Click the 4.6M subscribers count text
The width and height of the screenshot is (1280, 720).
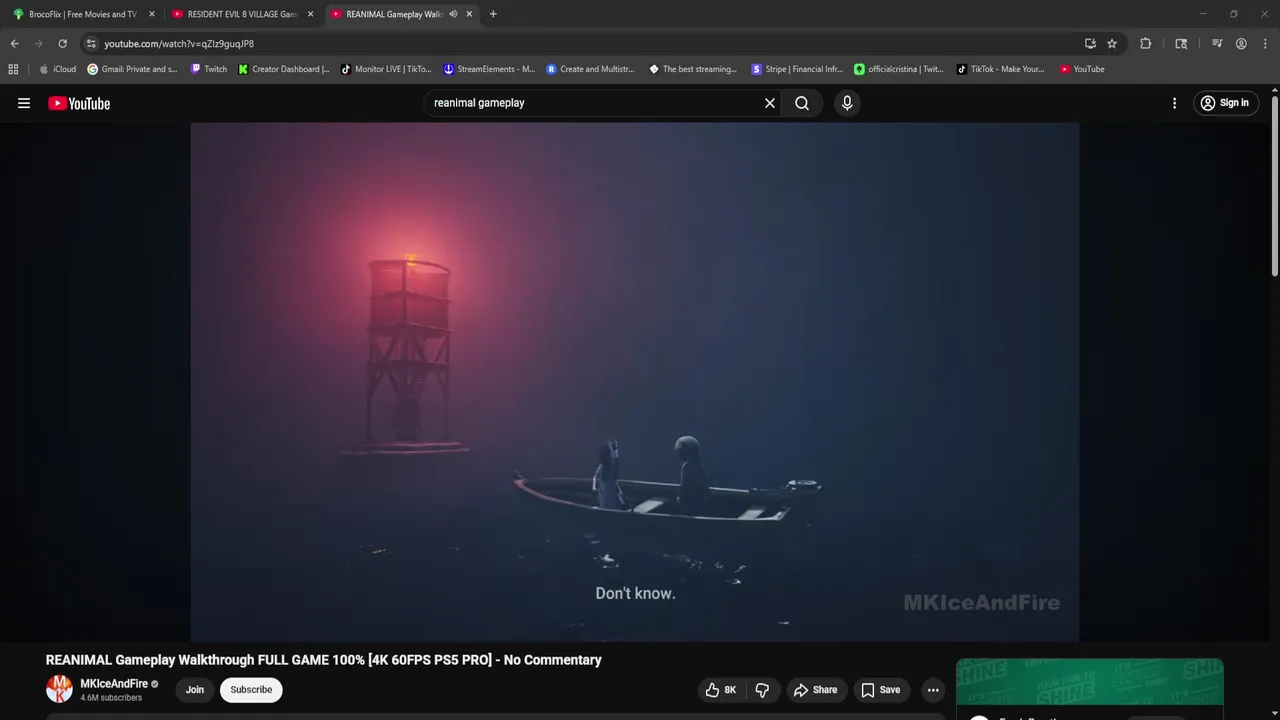(x=111, y=698)
